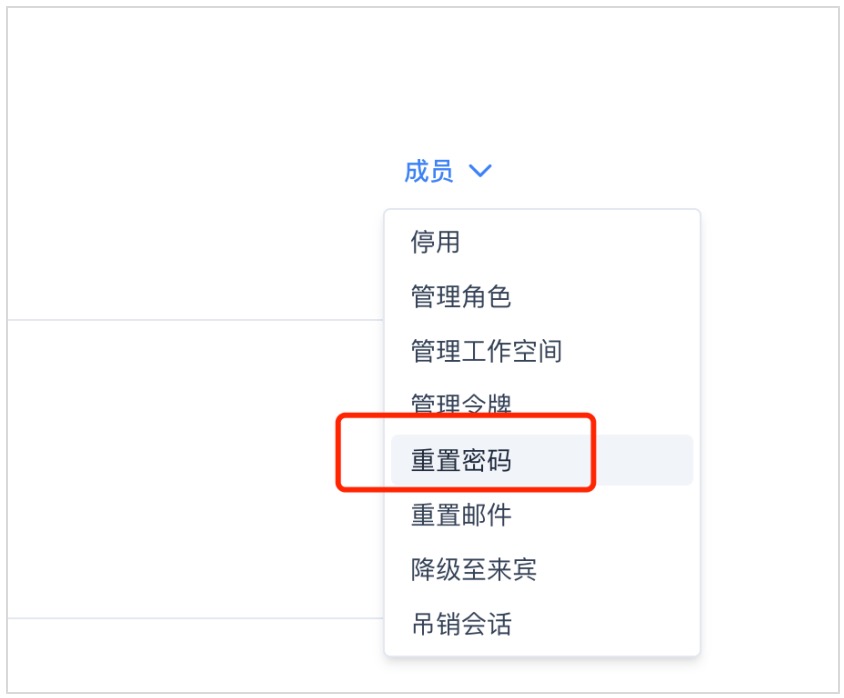Open token management via 管理令牌
This screenshot has width=844, height=698.
[461, 405]
